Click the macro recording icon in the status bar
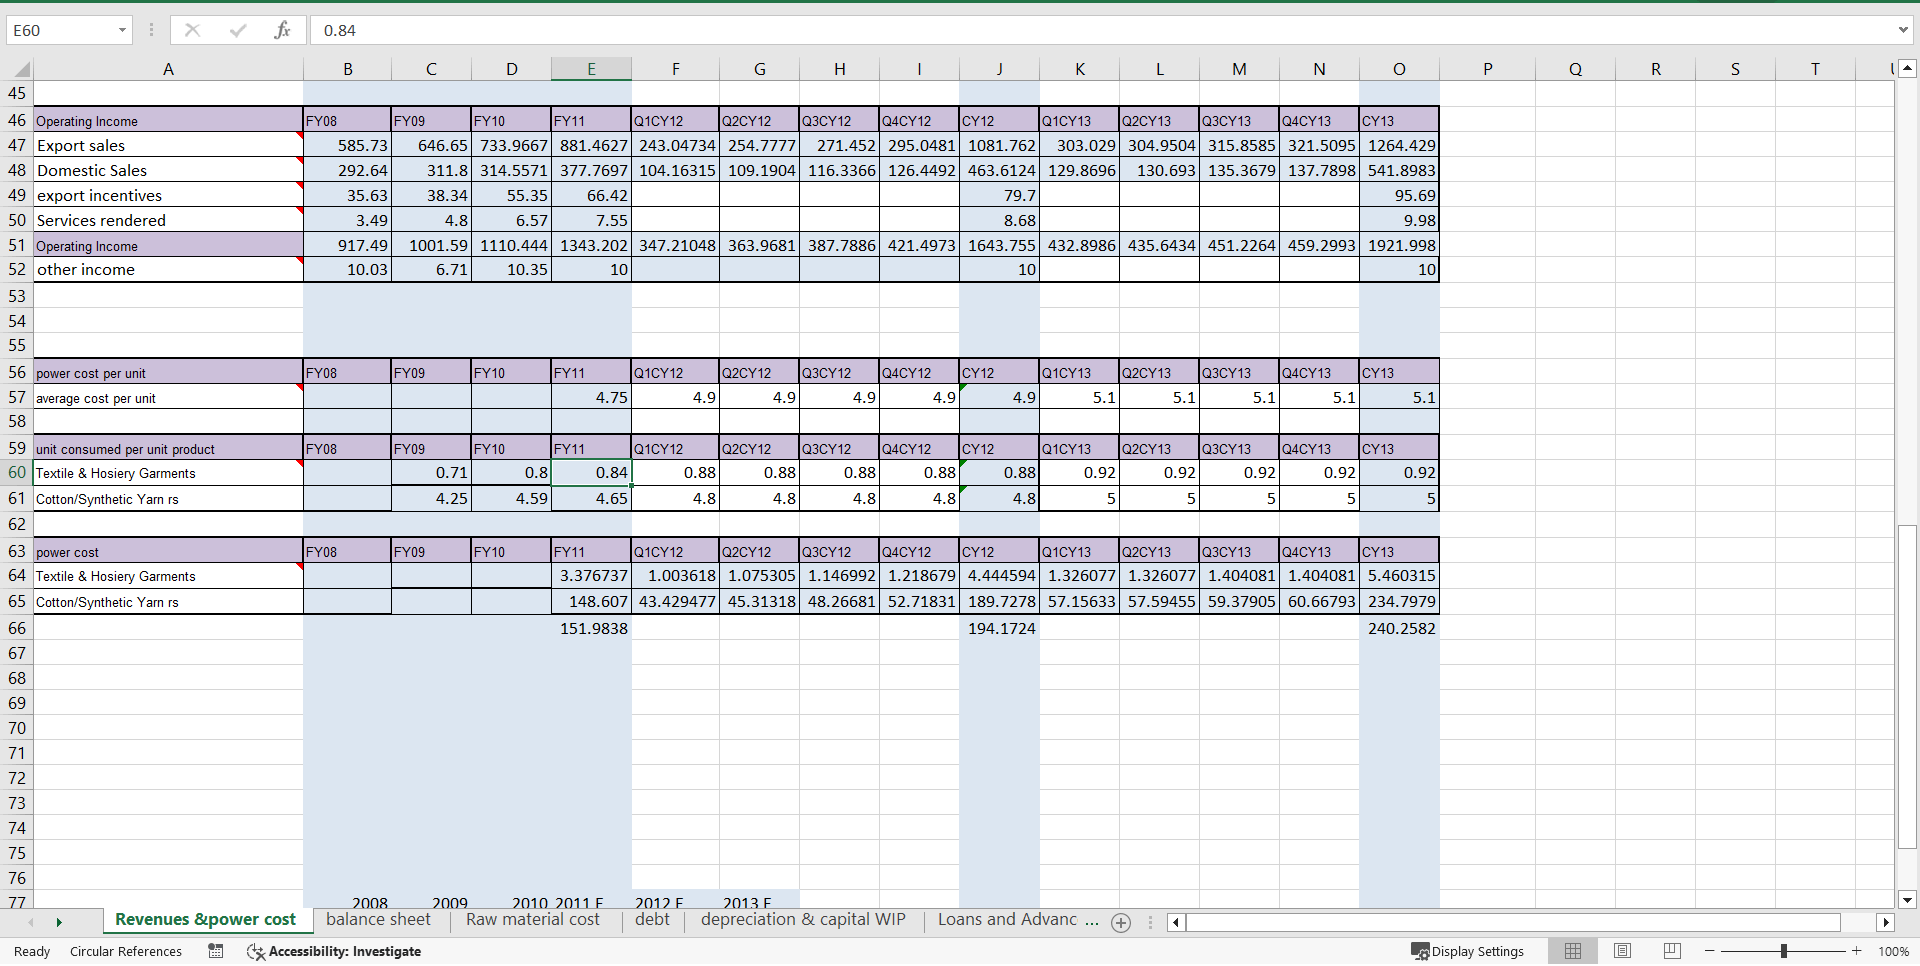Screen dimensions: 1920x966 (215, 951)
